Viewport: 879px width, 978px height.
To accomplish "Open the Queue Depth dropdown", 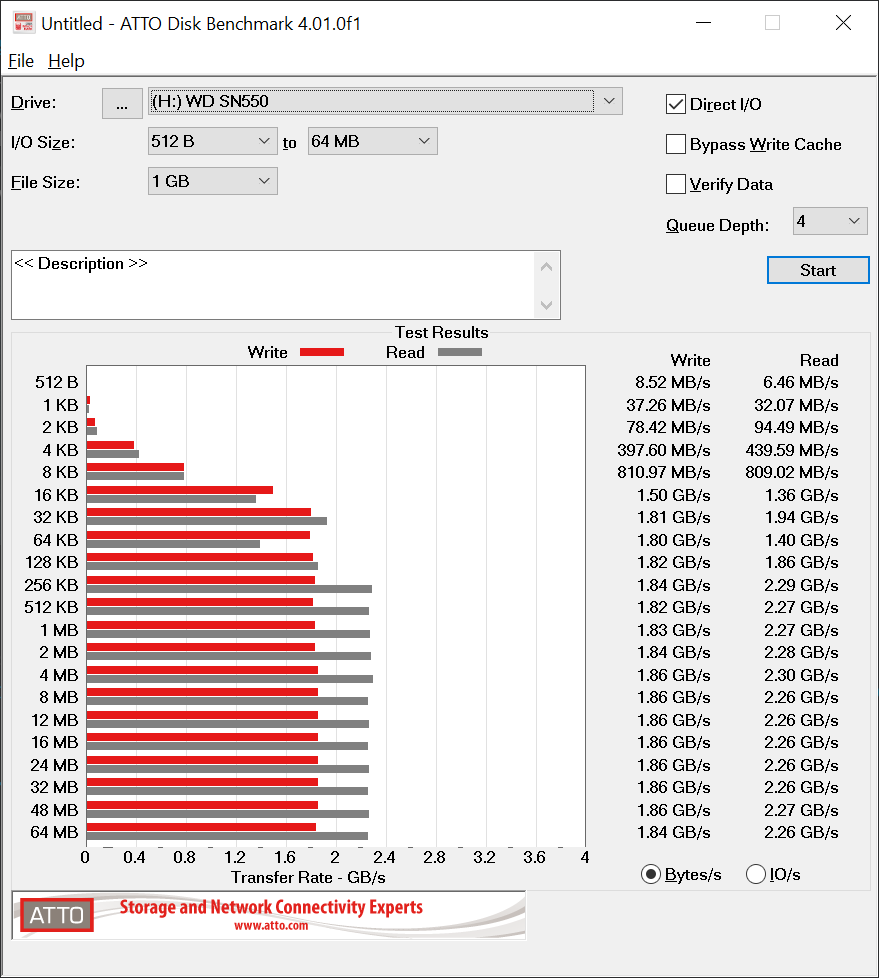I will (x=830, y=221).
